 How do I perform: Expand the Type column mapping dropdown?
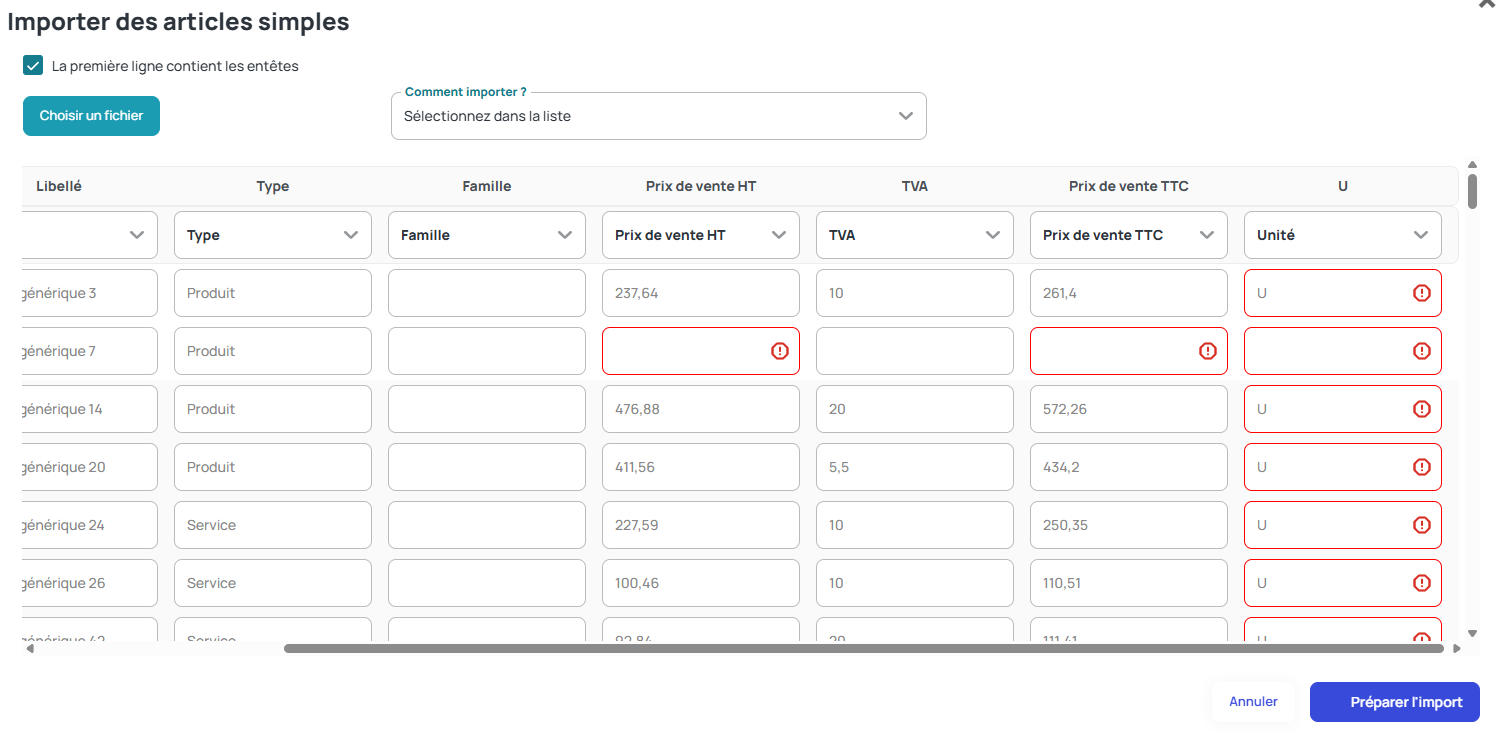pyautogui.click(x=273, y=235)
